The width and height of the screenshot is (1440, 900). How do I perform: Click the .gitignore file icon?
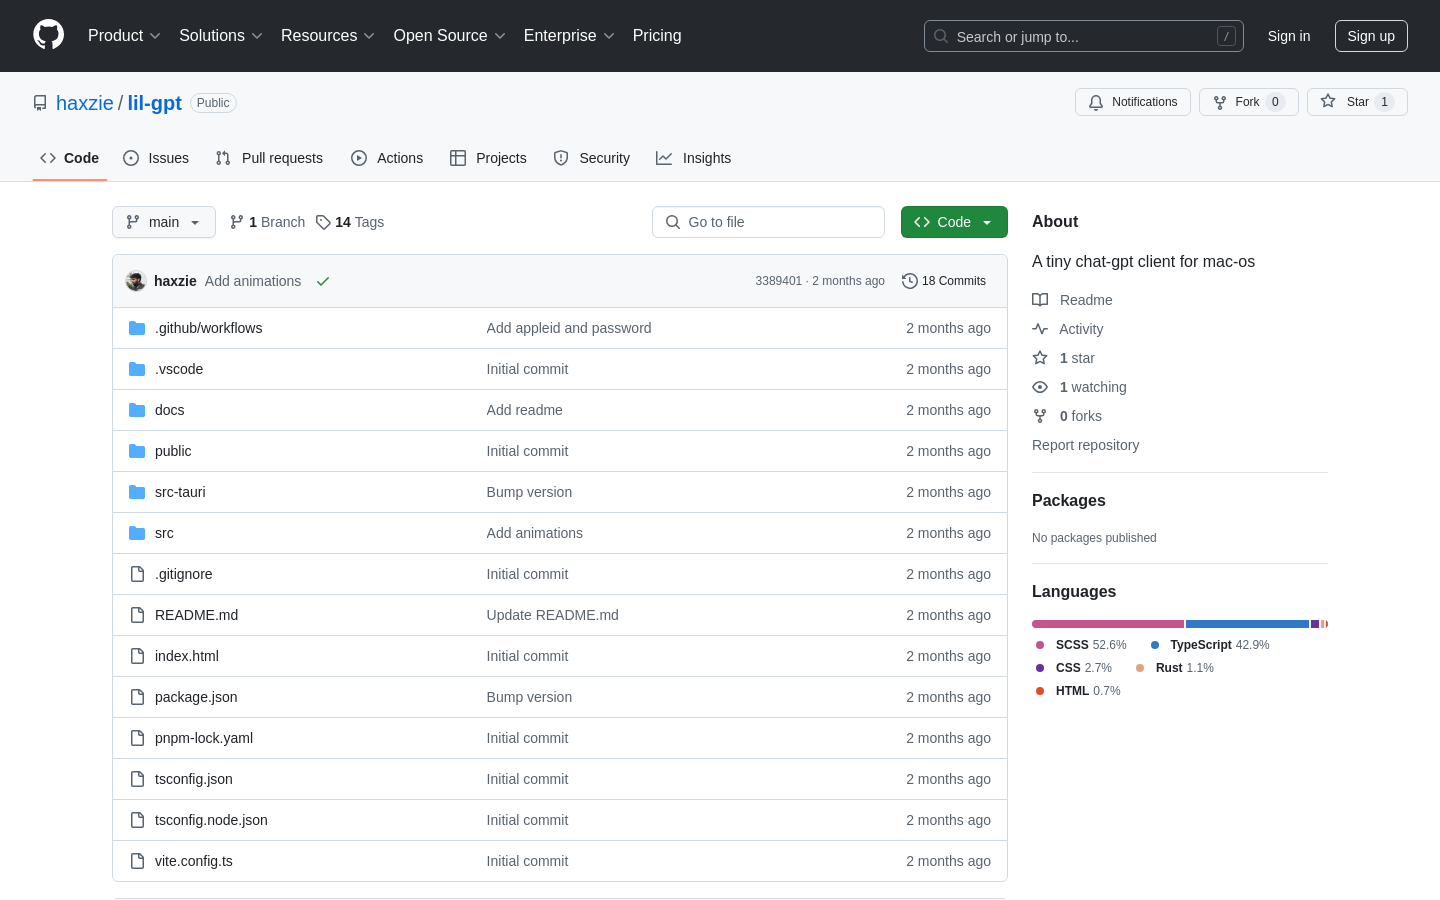click(x=137, y=574)
